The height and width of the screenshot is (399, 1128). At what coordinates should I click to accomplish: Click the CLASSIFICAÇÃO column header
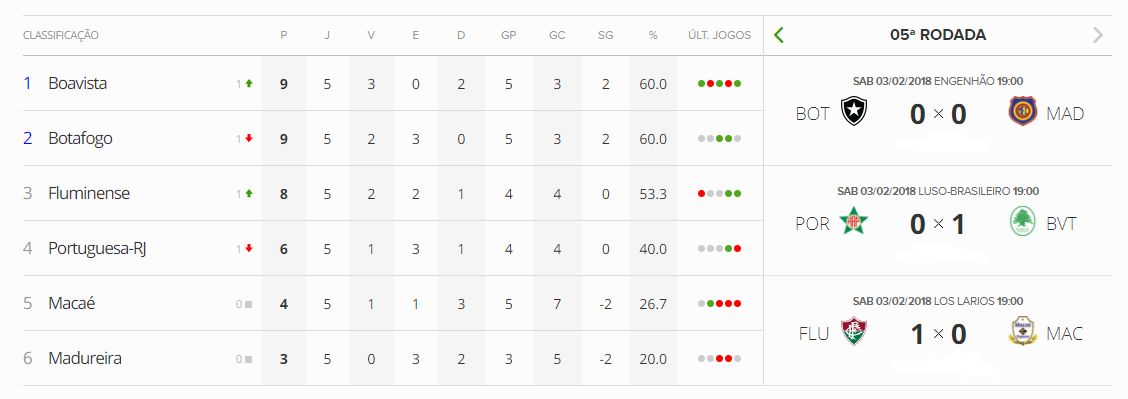click(x=61, y=35)
